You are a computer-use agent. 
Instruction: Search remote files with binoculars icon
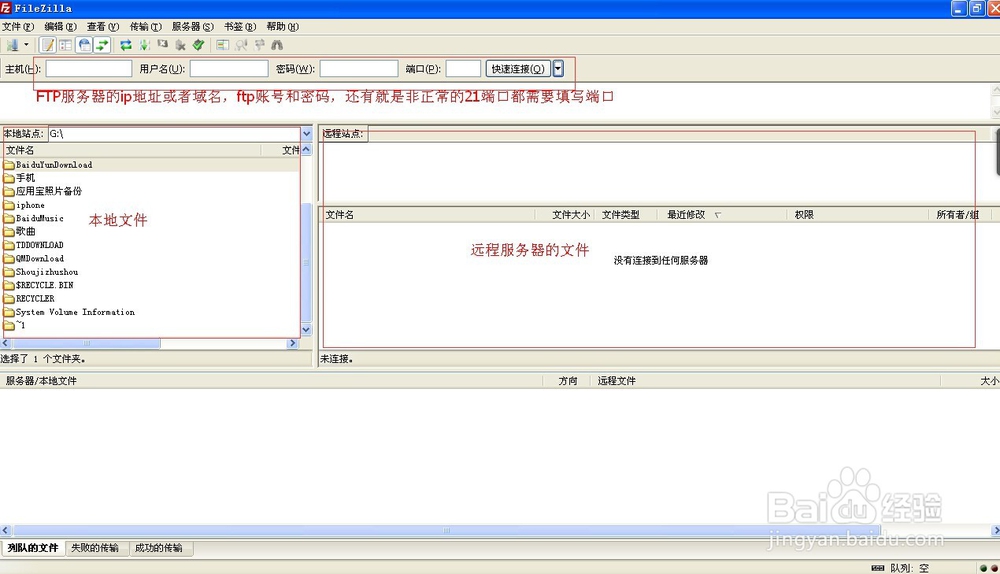coord(277,45)
